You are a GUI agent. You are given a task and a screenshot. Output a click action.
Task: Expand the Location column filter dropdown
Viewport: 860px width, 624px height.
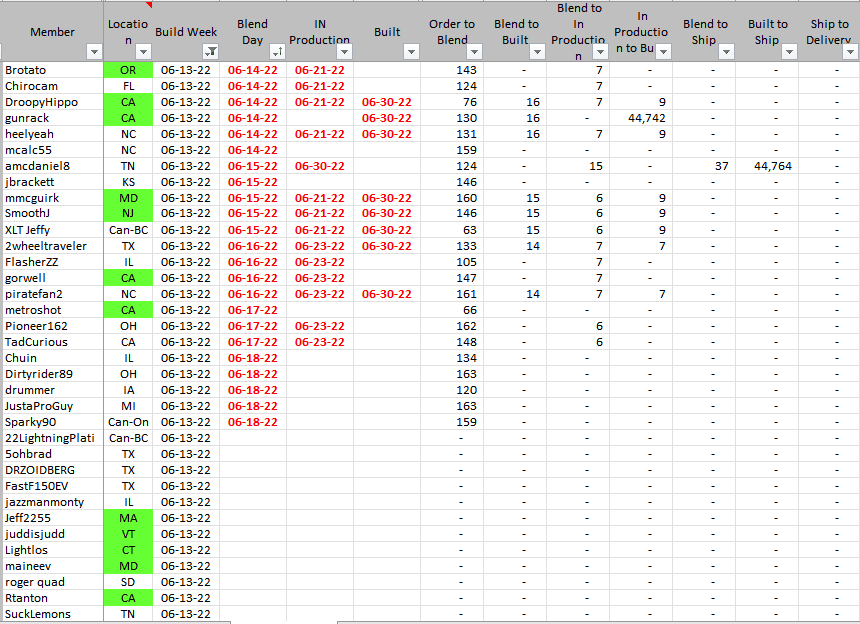(x=143, y=51)
